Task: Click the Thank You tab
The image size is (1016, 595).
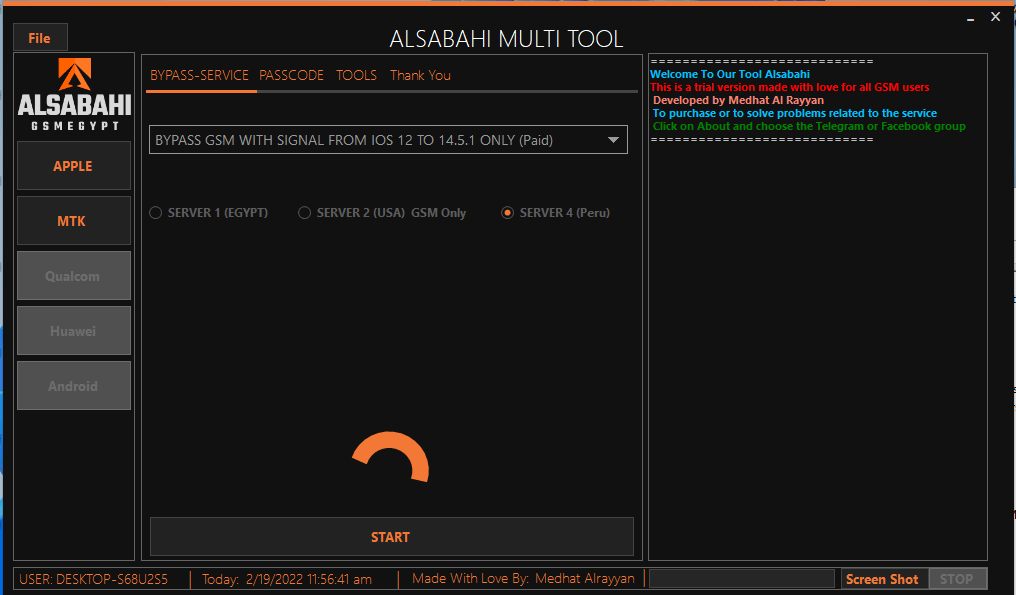Action: [x=420, y=75]
